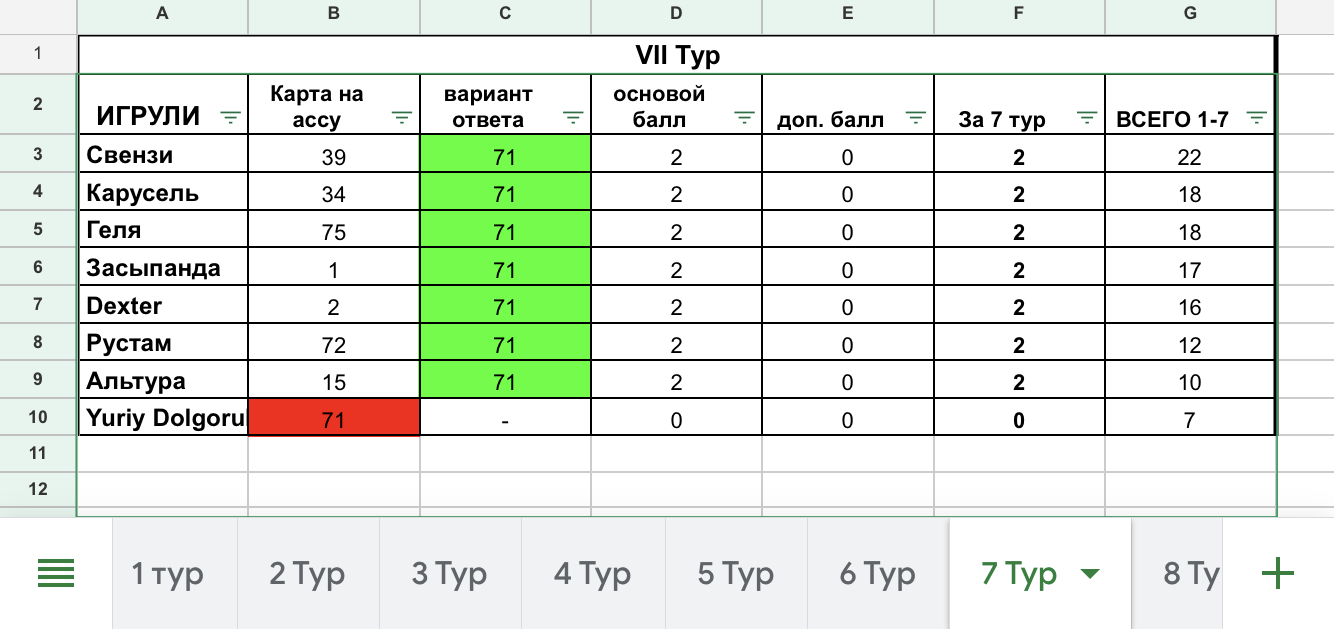
Task: Select the green cell in Свензи row
Action: (504, 156)
